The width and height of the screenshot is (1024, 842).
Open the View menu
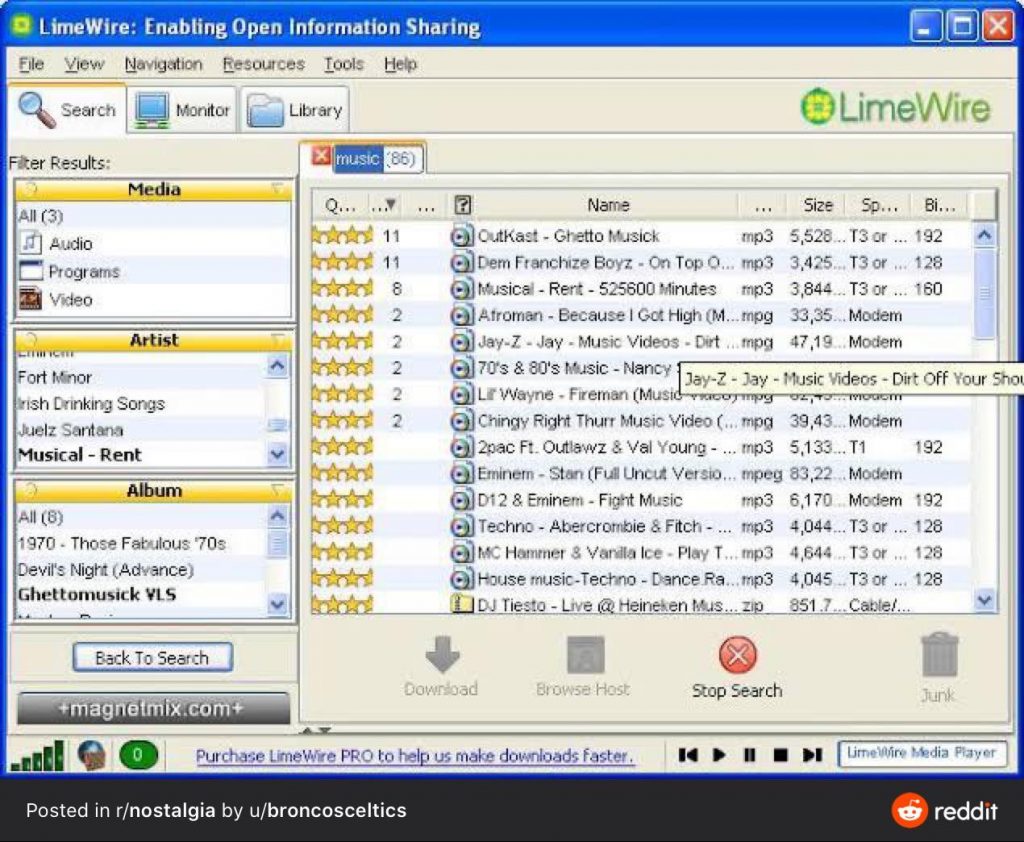84,64
